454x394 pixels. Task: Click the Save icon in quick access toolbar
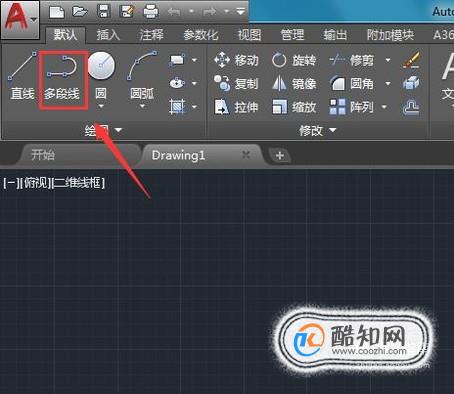click(x=104, y=12)
